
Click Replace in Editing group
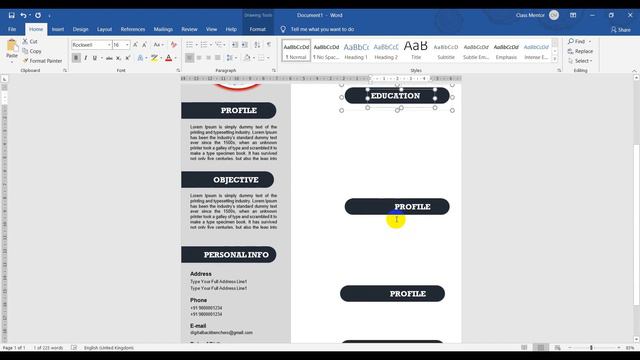[580, 51]
